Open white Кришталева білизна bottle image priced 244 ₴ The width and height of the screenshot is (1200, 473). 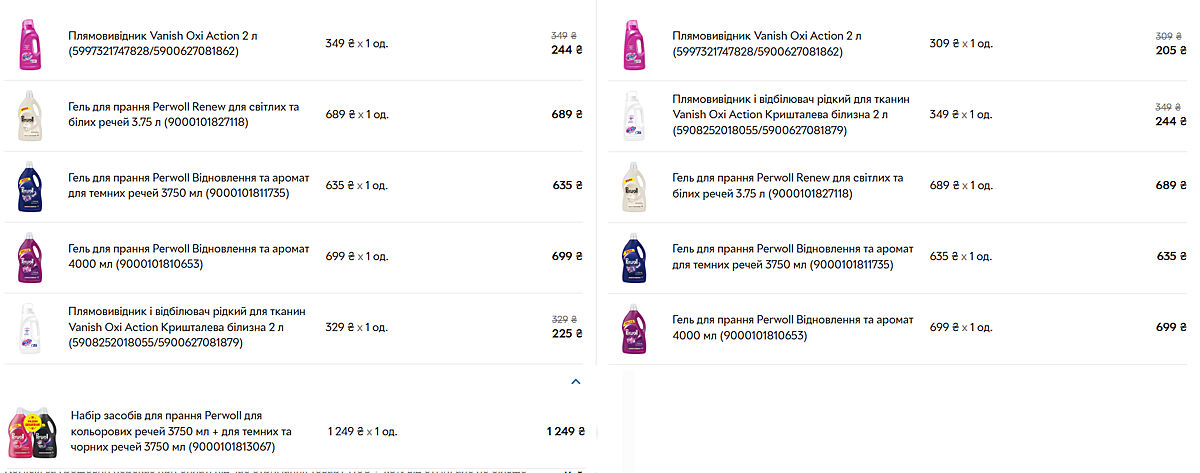[x=631, y=115]
